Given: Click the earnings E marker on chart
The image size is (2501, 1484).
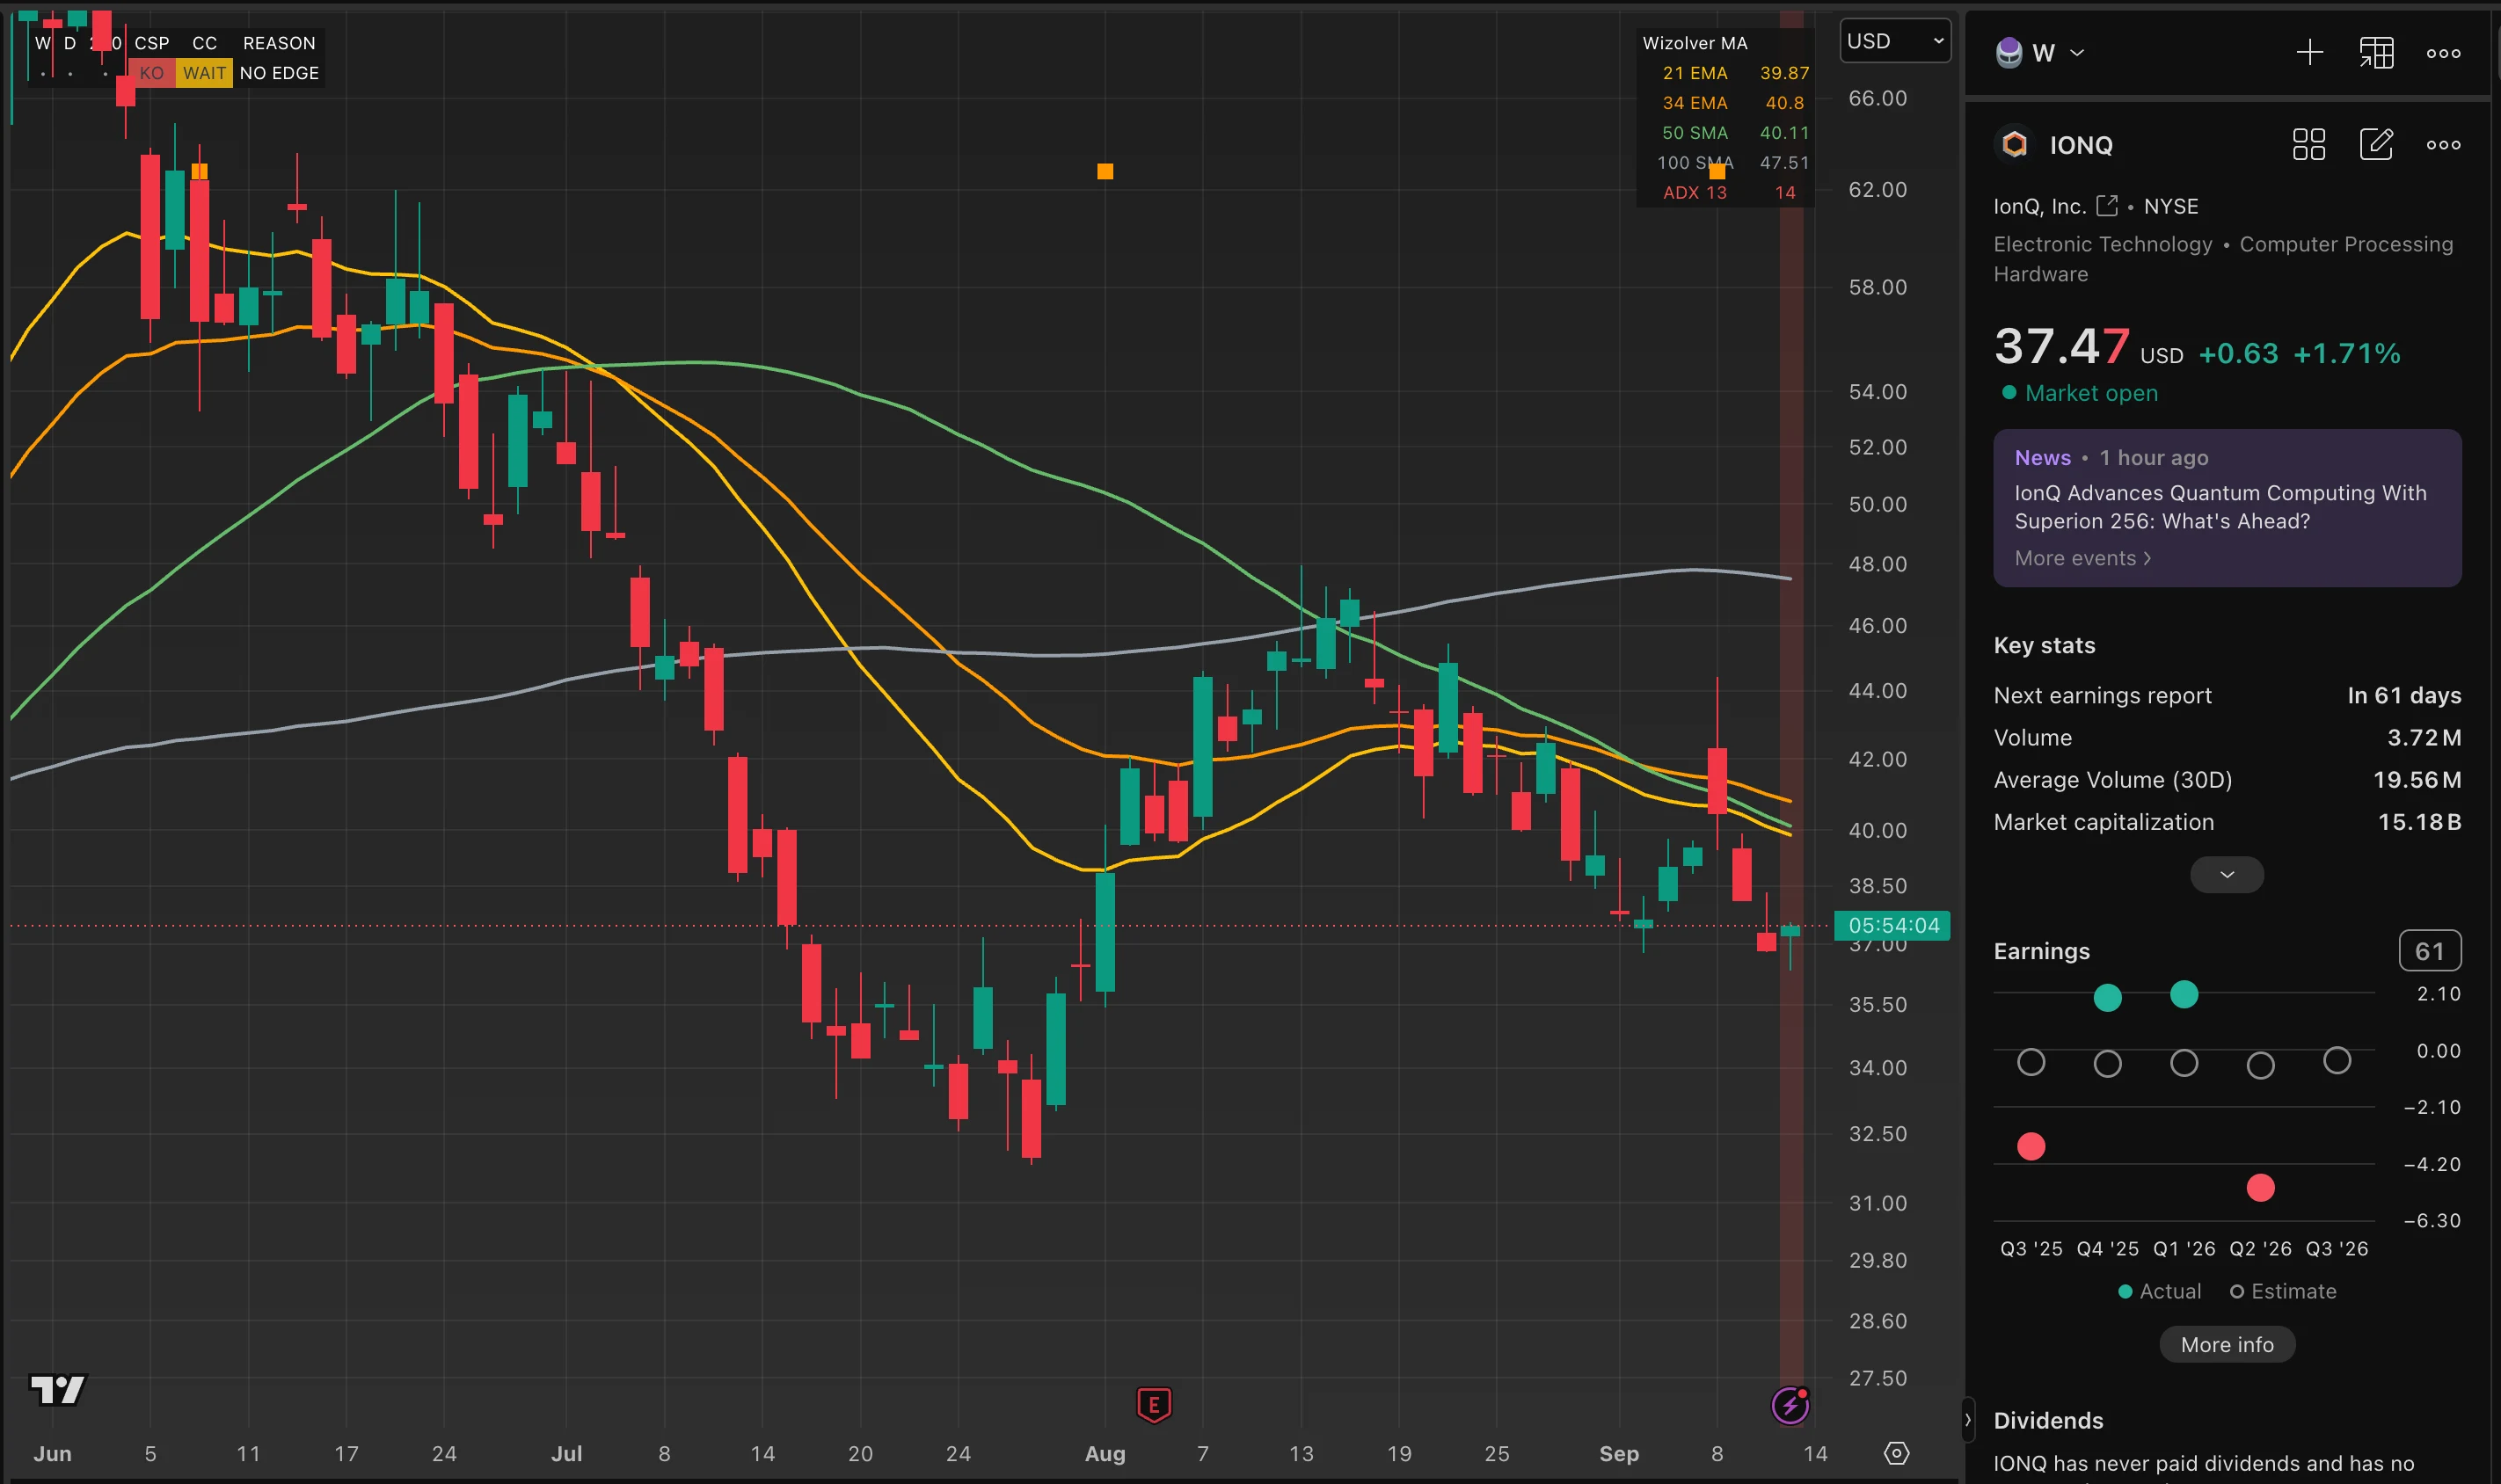Looking at the screenshot, I should [x=1153, y=1405].
